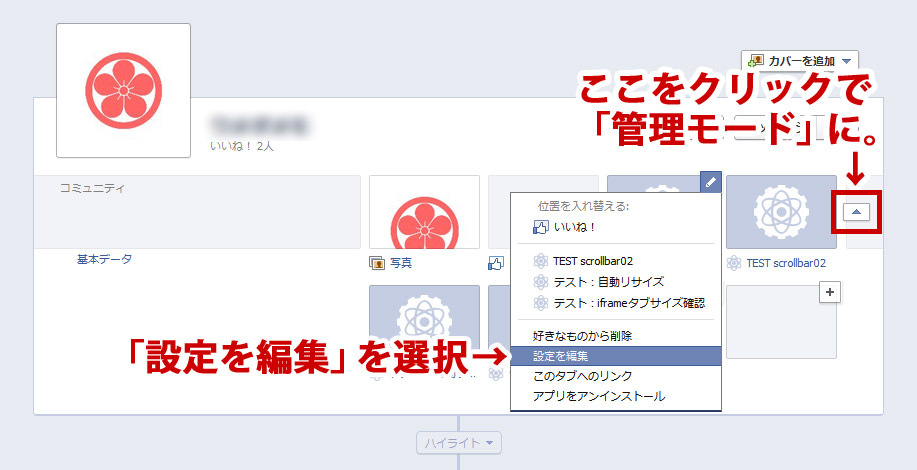The height and width of the screenshot is (470, 917).
Task: Click the コミュニティ category text
Action: pyautogui.click(x=92, y=188)
